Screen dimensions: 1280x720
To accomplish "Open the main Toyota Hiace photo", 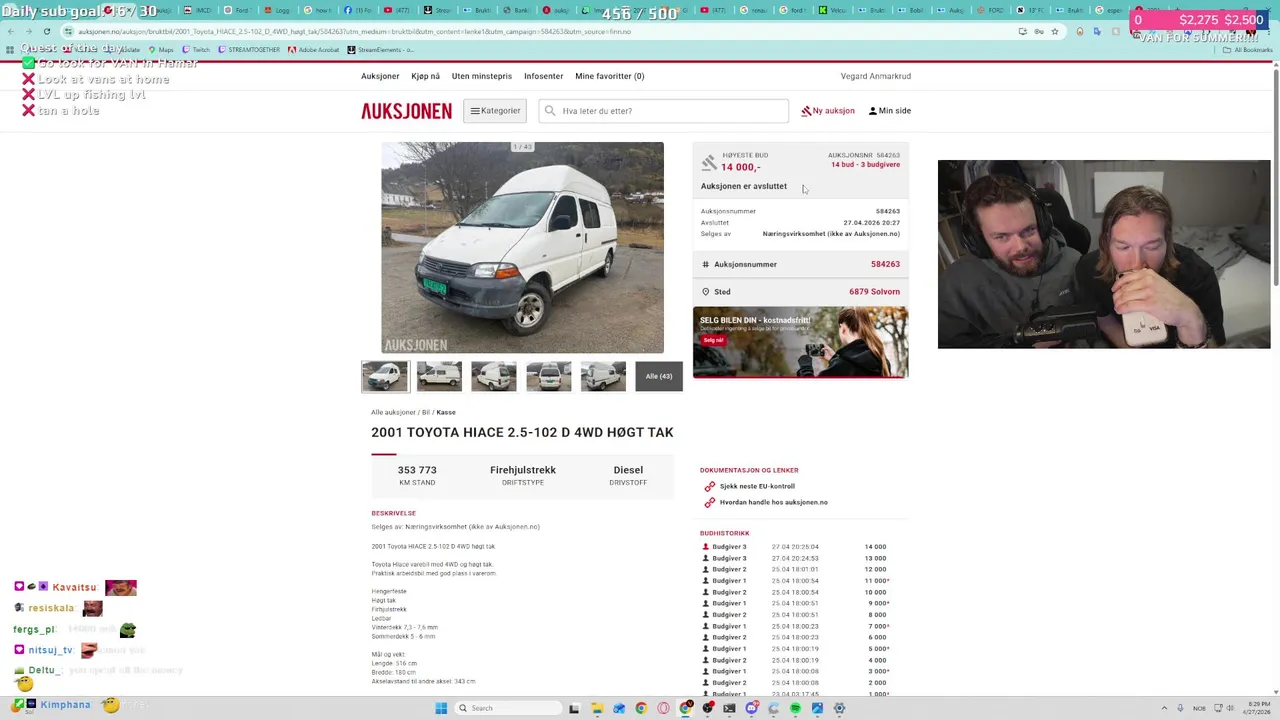I will click(x=522, y=247).
